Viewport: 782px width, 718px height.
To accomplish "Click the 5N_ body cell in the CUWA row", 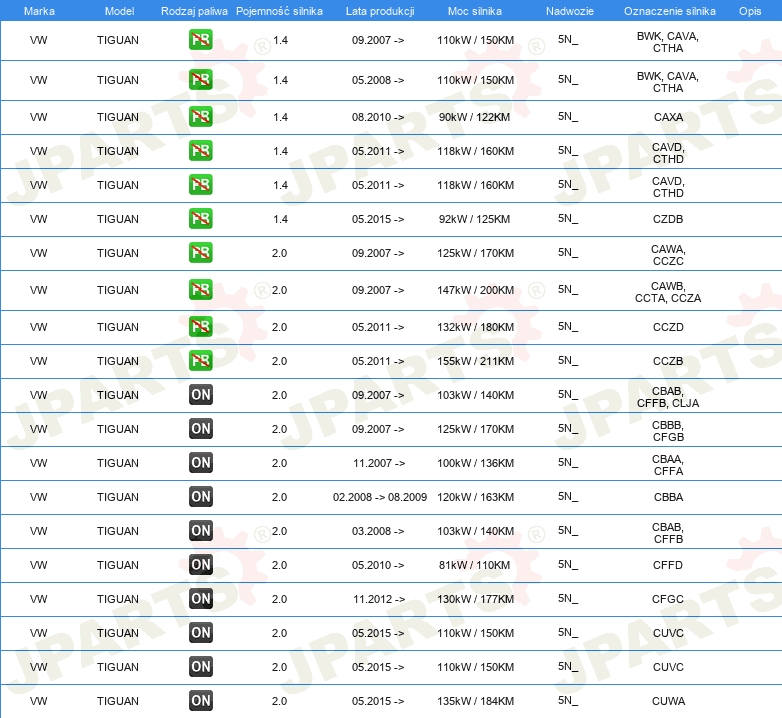I will coord(568,701).
